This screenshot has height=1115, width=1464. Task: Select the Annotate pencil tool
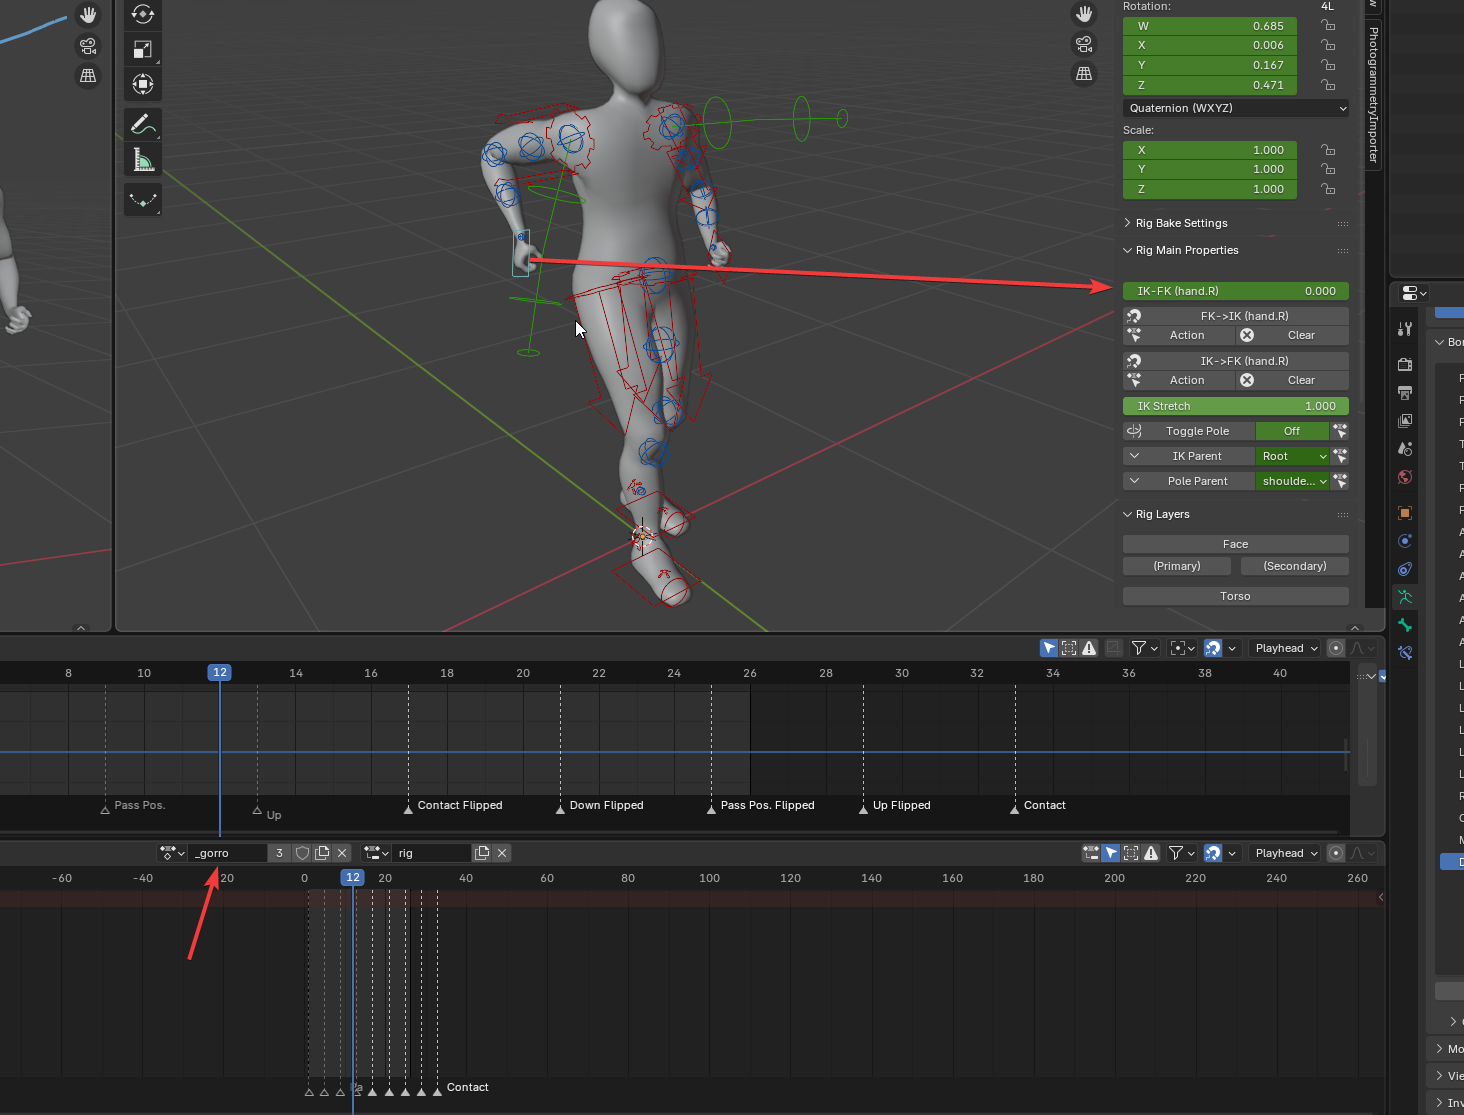143,125
